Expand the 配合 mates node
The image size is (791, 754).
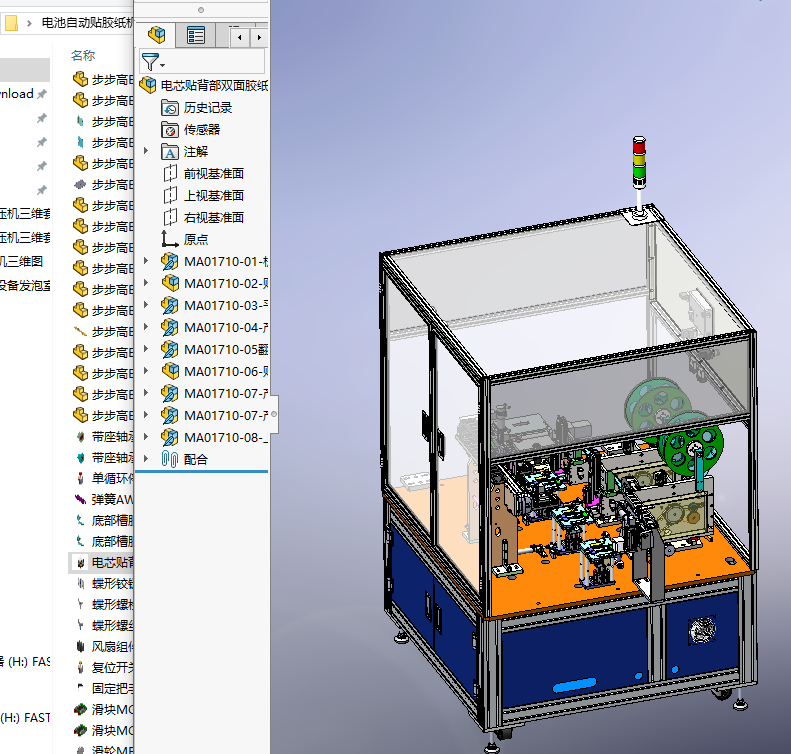tap(146, 458)
